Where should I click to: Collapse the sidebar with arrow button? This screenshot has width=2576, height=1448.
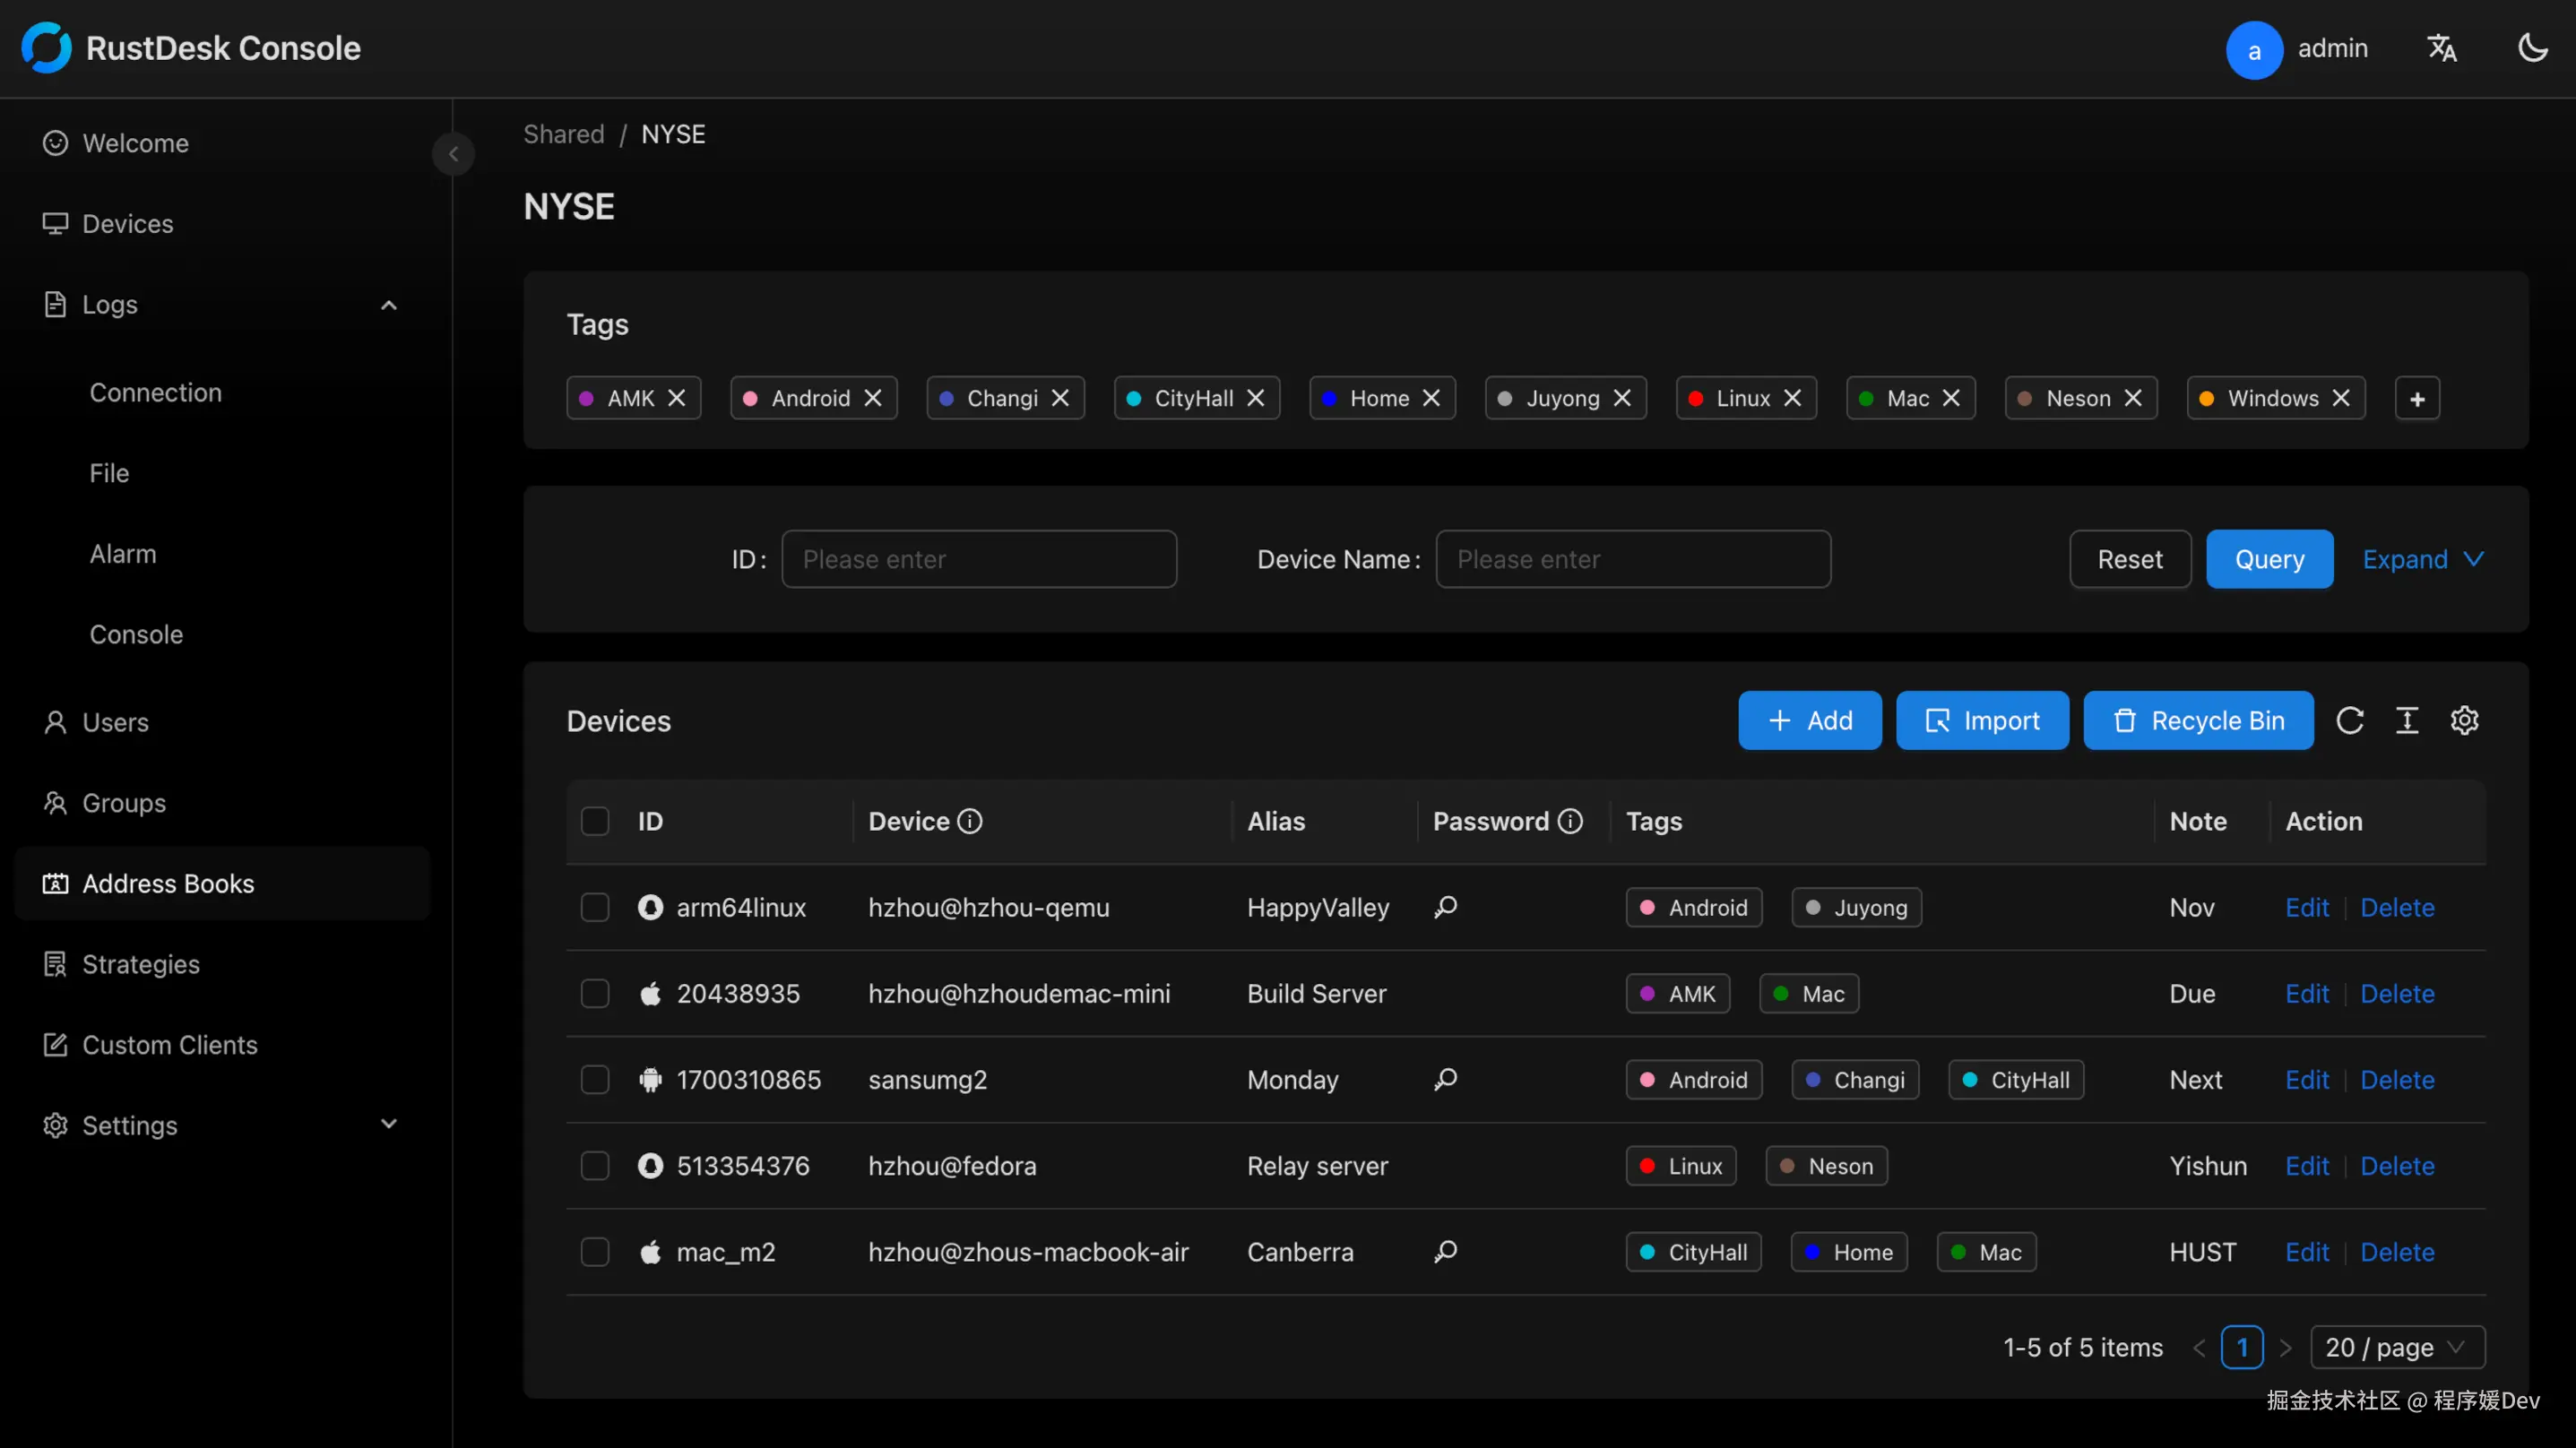453,154
